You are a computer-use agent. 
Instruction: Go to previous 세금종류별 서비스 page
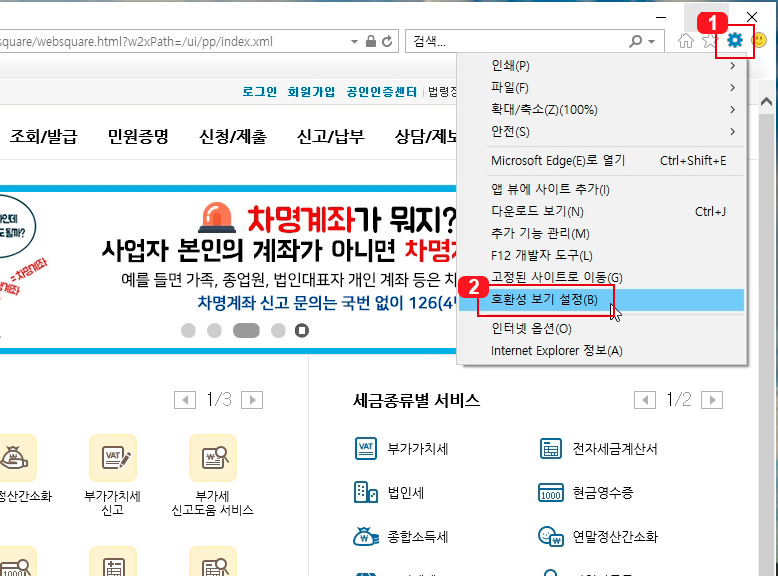pos(645,400)
